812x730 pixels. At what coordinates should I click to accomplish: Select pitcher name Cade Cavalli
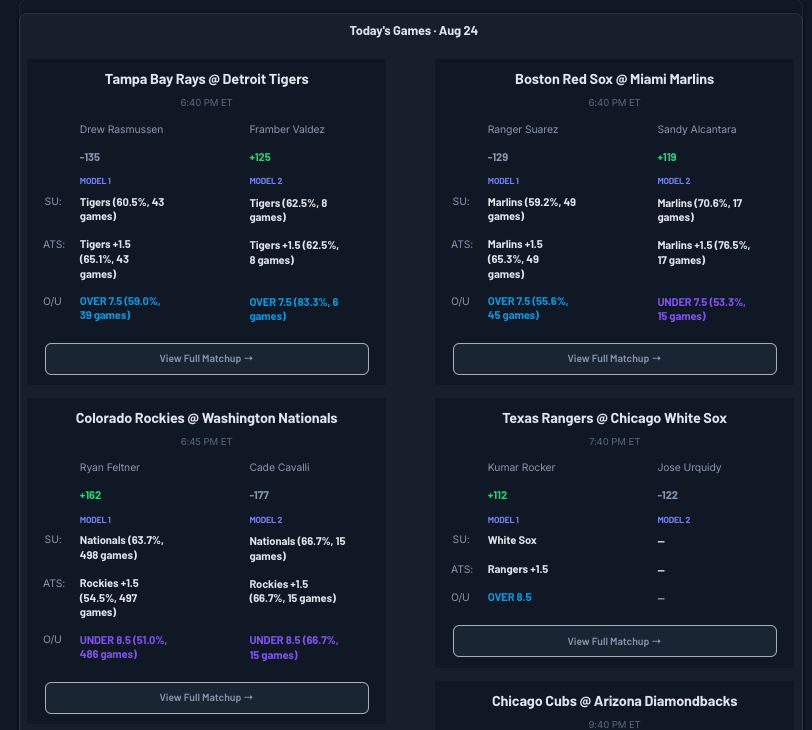pos(280,468)
